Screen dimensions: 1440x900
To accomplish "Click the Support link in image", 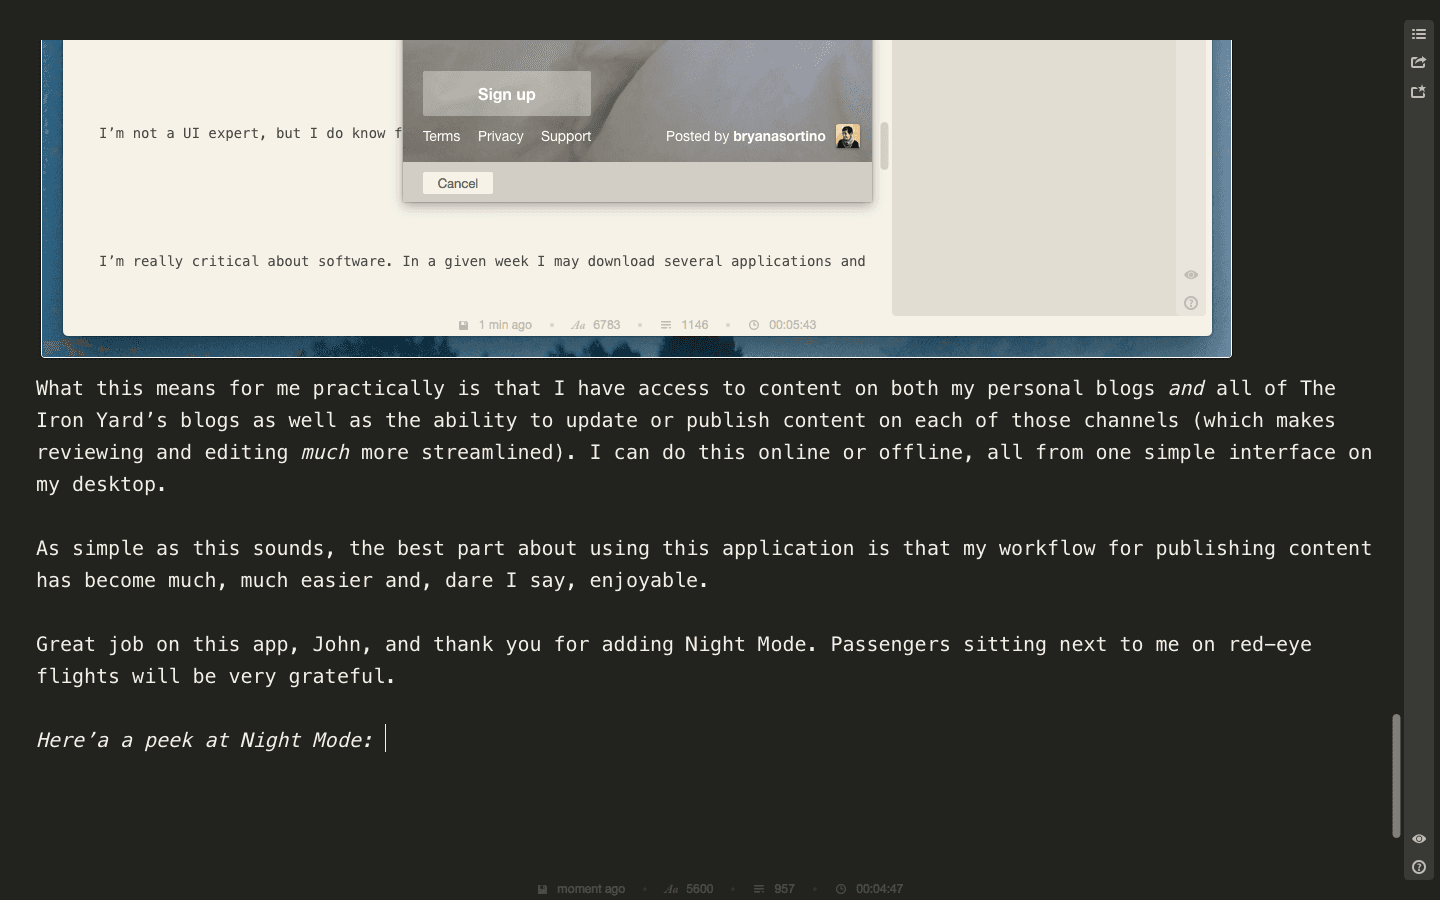I will 566,136.
